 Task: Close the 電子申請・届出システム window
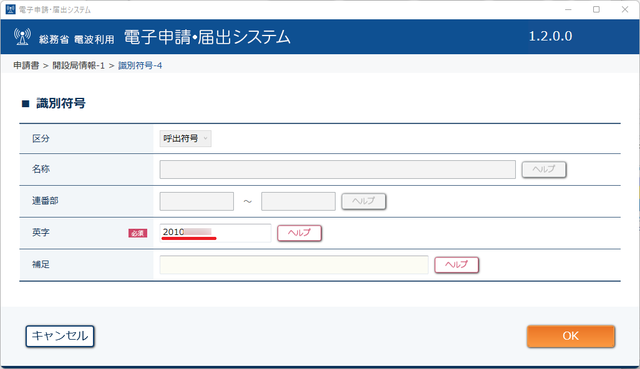pyautogui.click(x=625, y=9)
